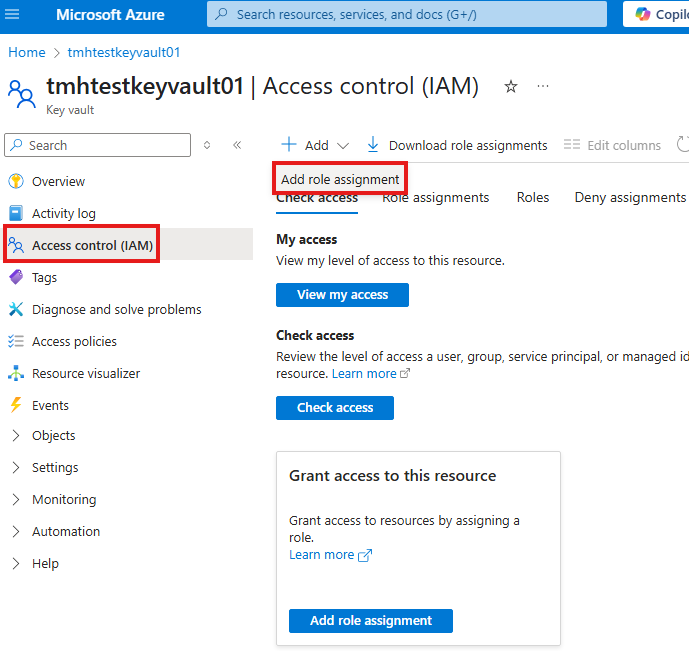Image resolution: width=689 pixels, height=651 pixels.
Task: Switch to the Check access tab
Action: tap(317, 199)
